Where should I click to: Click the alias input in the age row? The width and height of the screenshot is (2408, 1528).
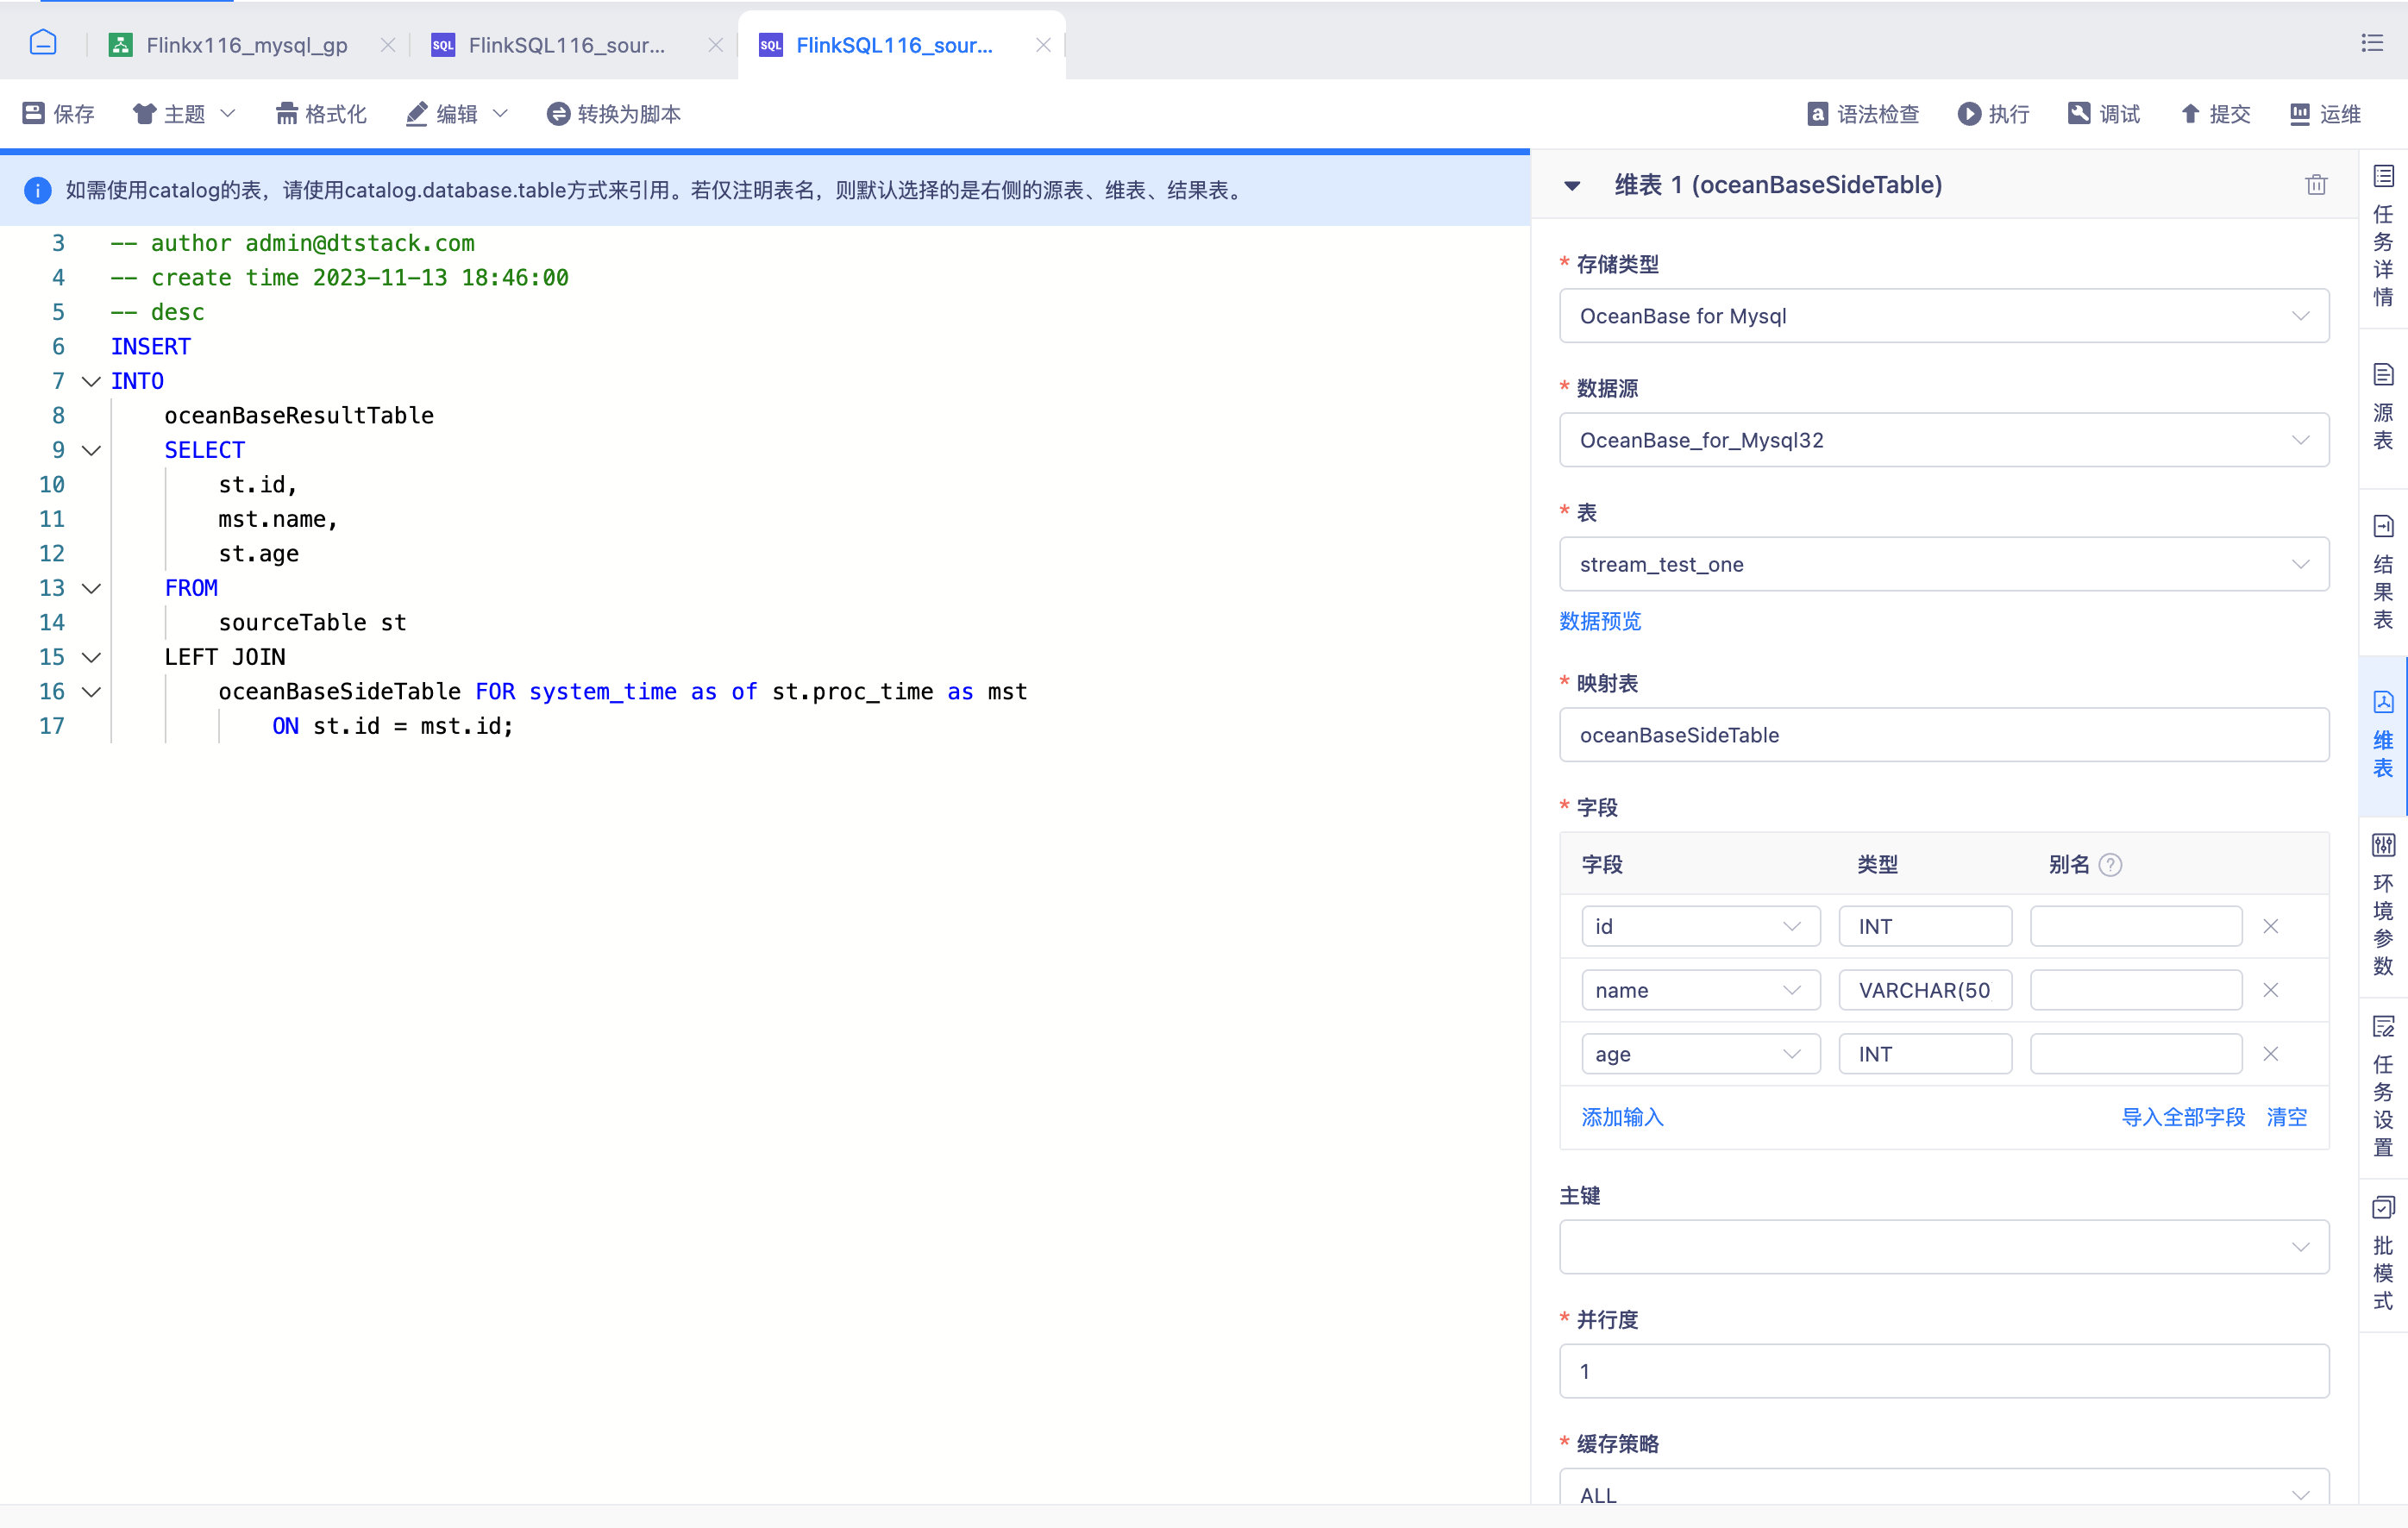[2136, 1054]
